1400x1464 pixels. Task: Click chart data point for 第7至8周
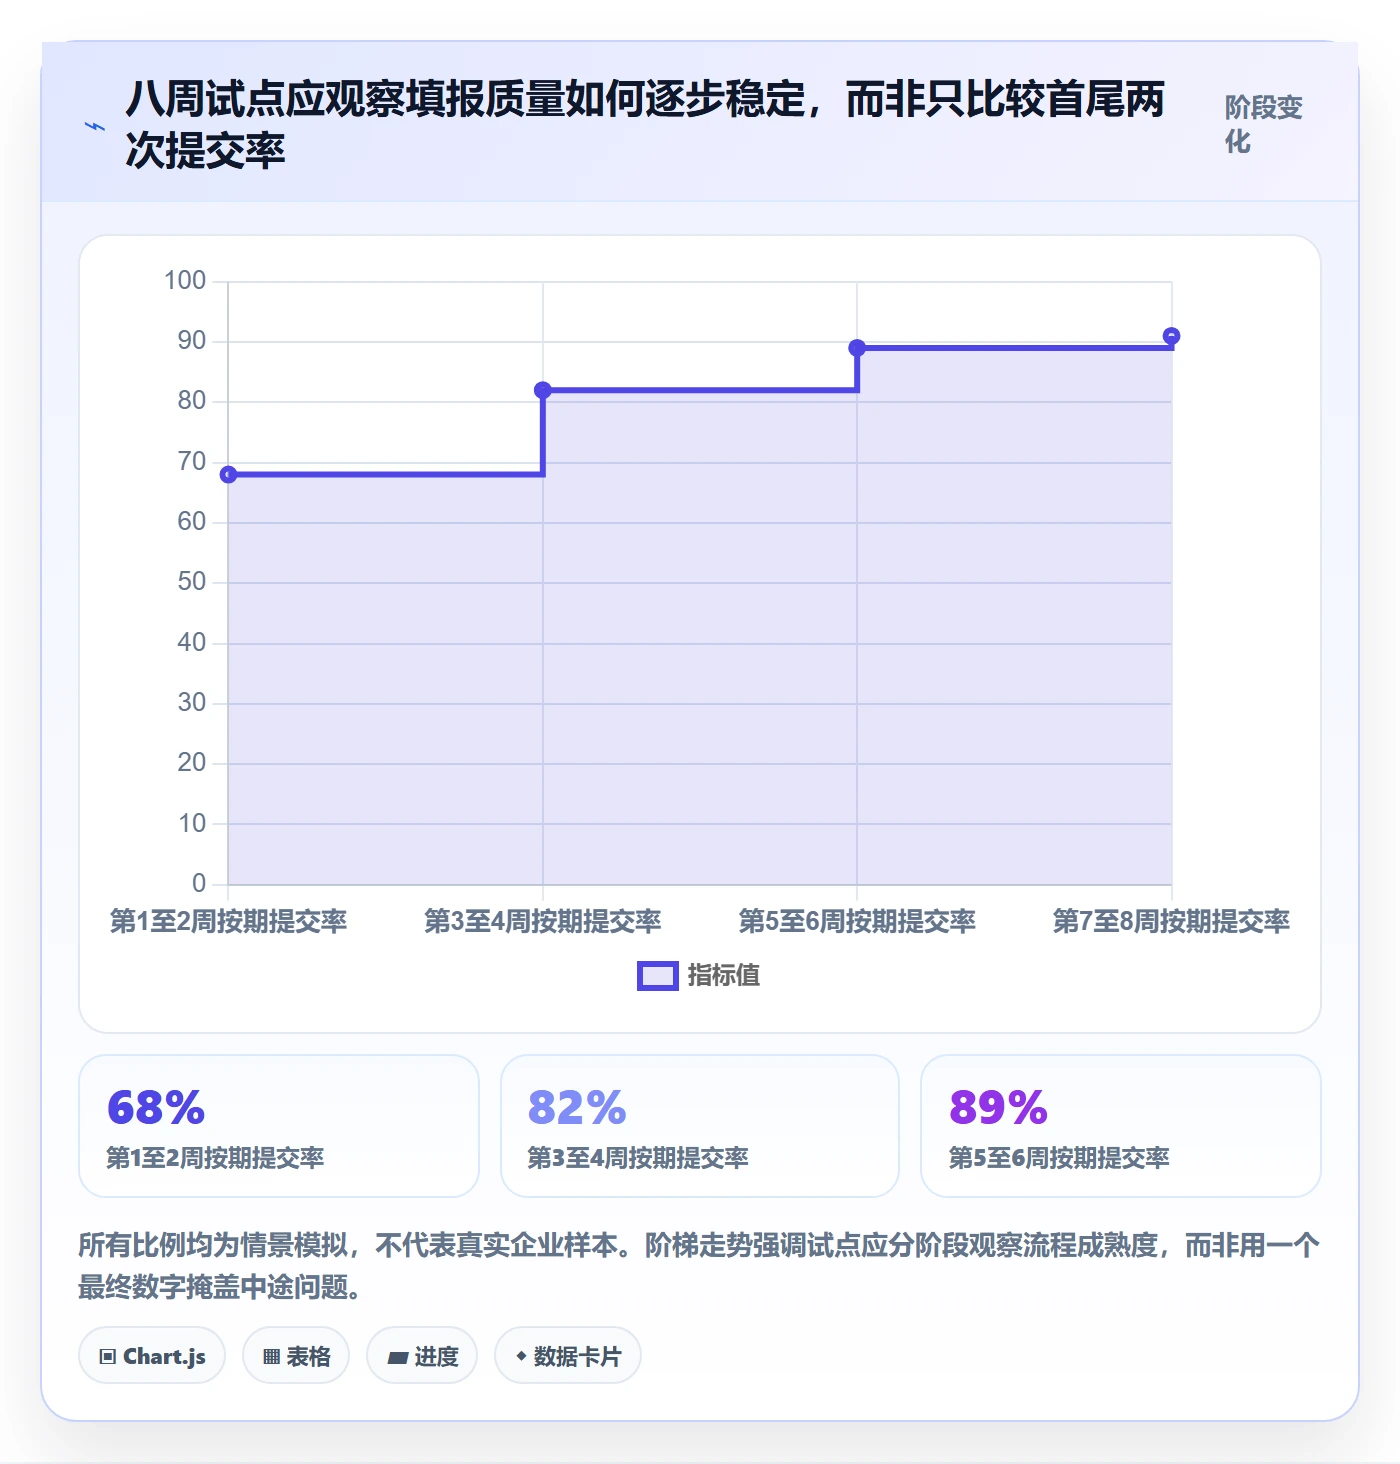pyautogui.click(x=1172, y=336)
